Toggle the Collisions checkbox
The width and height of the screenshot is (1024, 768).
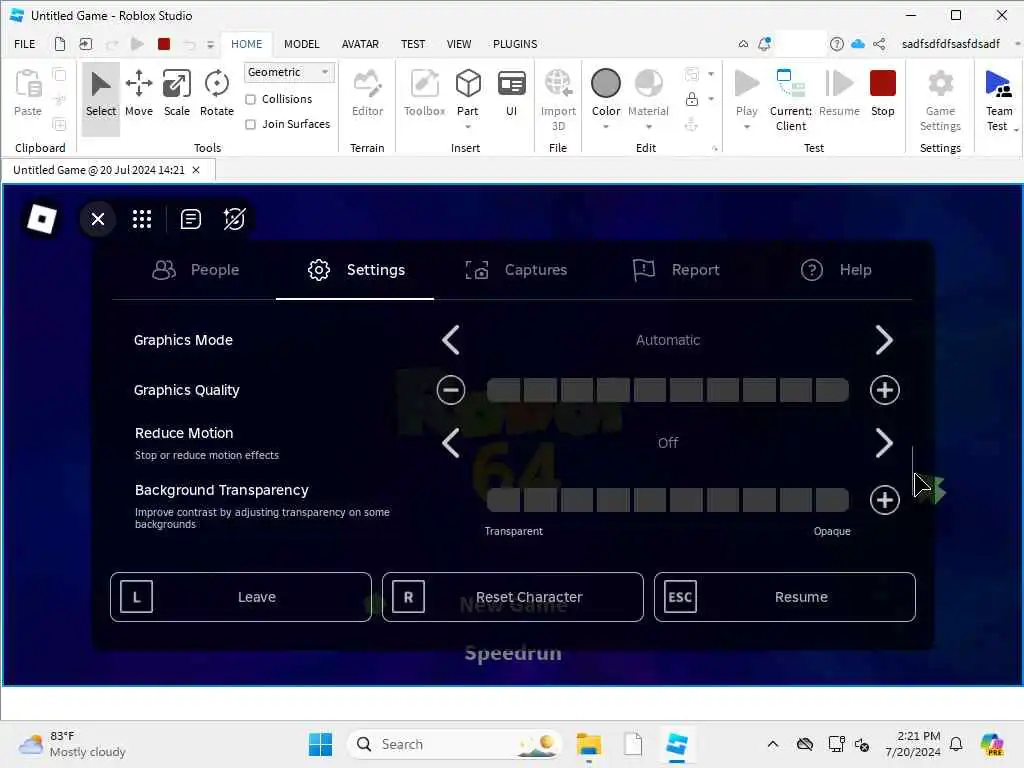[250, 99]
